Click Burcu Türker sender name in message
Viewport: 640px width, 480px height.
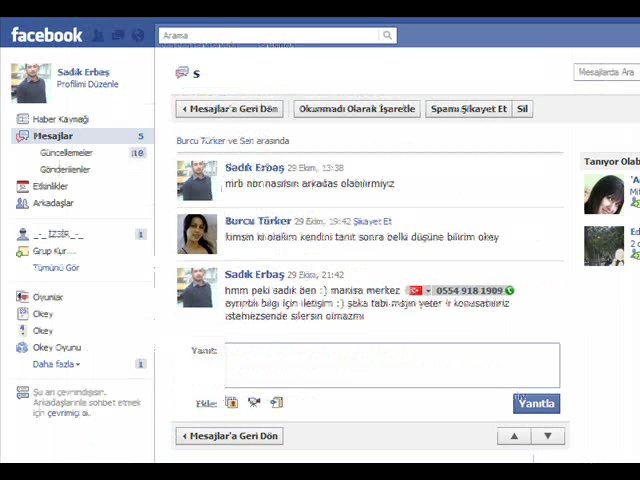(x=258, y=221)
